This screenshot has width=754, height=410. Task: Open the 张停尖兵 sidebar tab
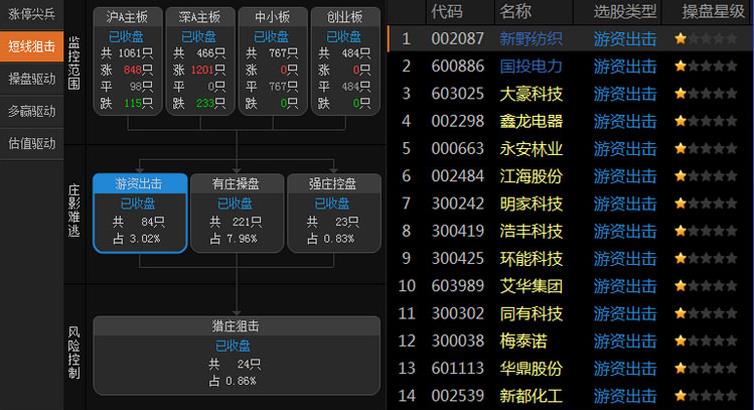[x=32, y=14]
